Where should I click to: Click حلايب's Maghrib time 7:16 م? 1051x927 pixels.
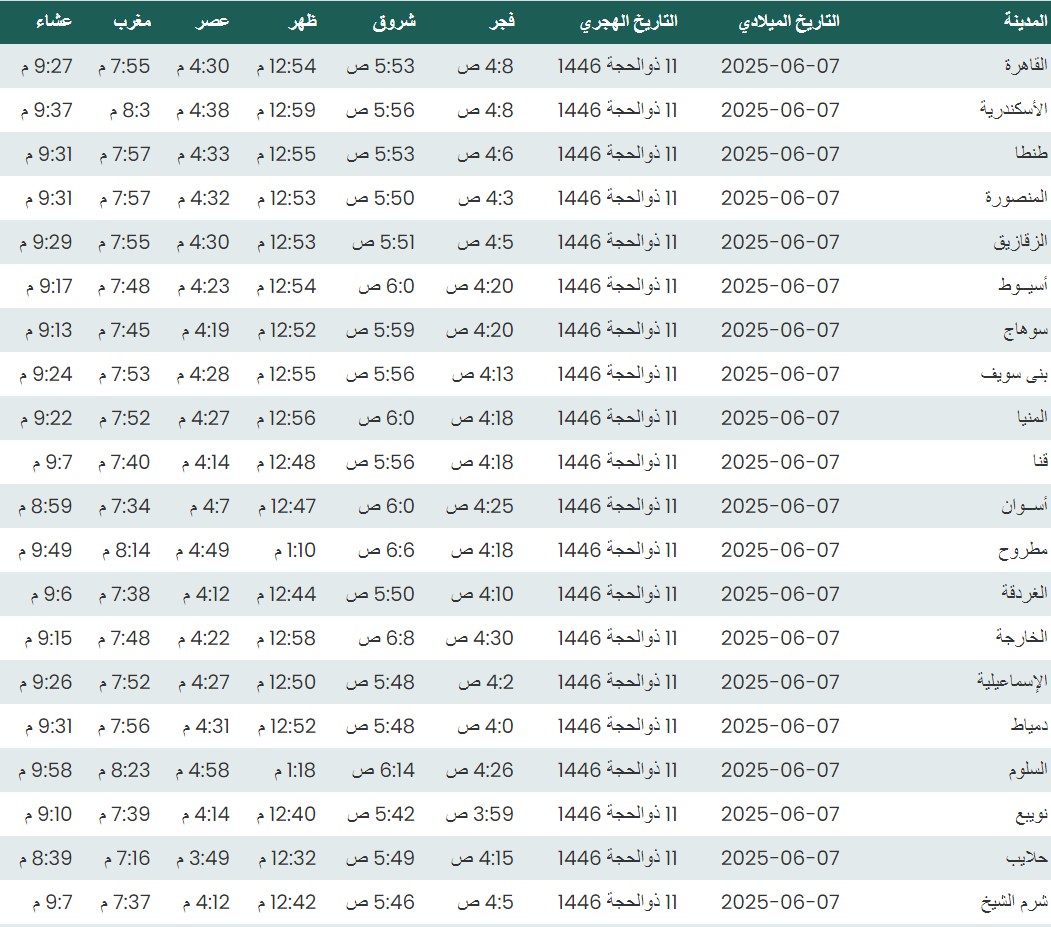click(x=124, y=858)
